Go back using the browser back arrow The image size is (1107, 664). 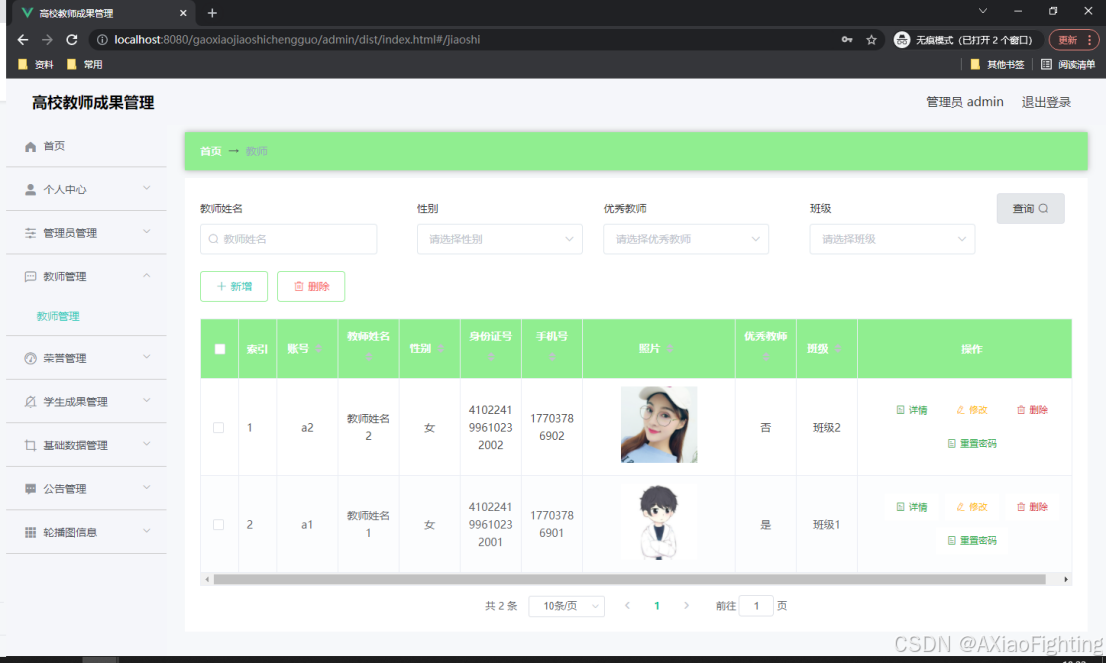[x=23, y=40]
